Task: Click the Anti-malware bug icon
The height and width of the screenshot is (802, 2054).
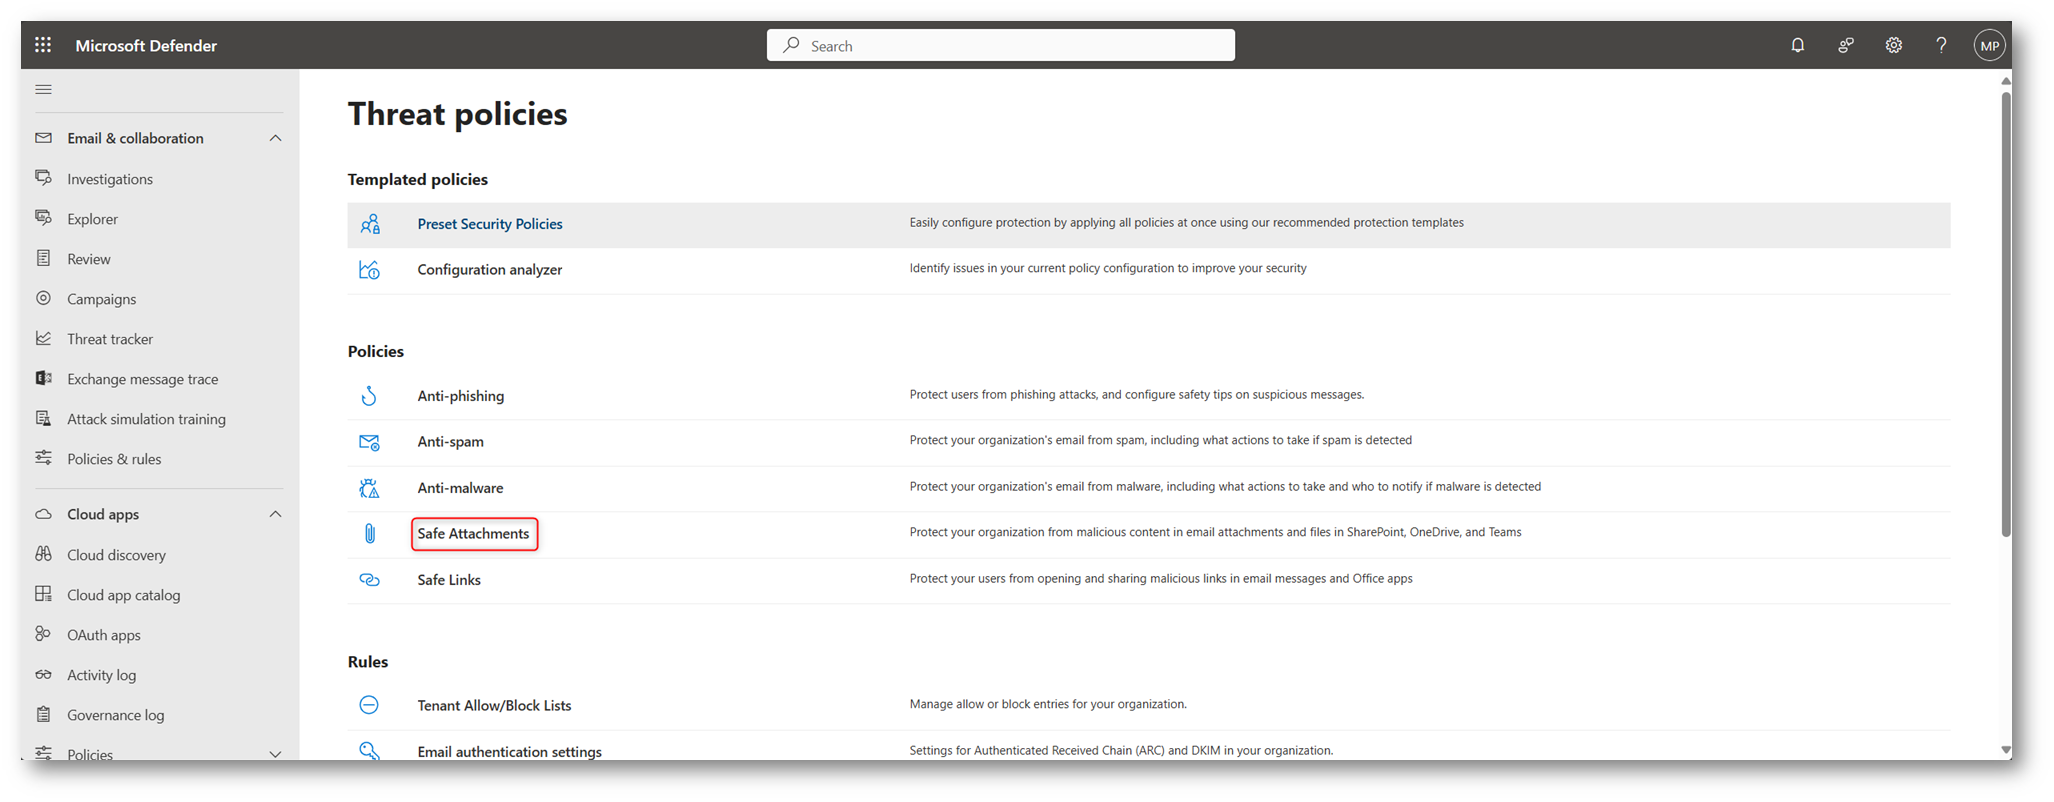Action: tap(369, 488)
